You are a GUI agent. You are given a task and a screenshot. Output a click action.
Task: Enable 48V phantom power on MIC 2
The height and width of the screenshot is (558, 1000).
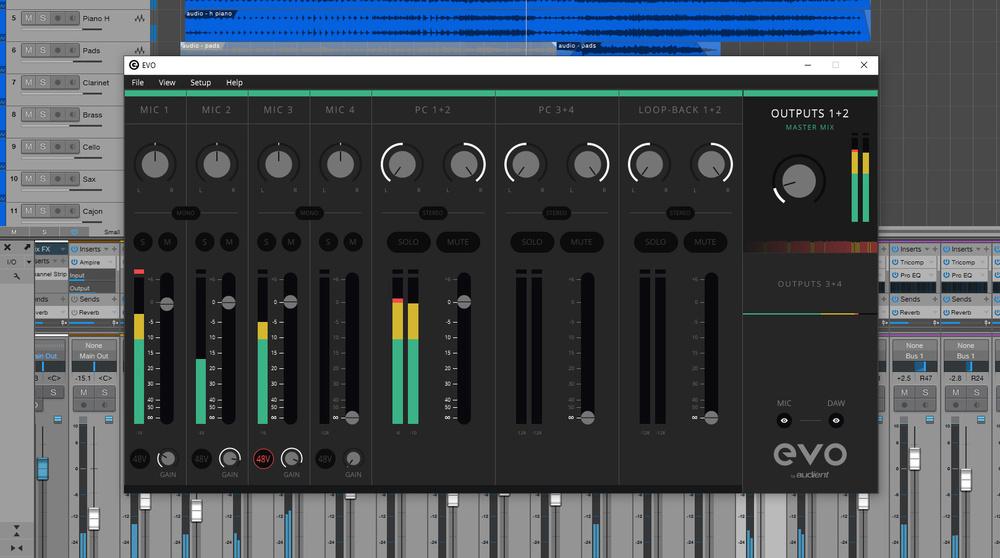coord(202,459)
